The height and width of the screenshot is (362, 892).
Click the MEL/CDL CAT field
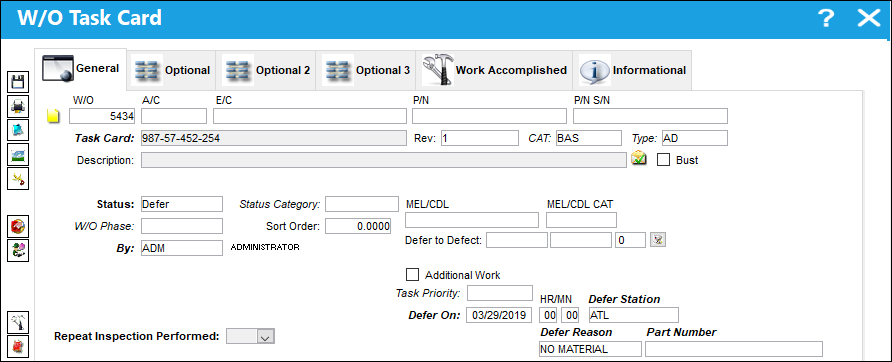[581, 220]
